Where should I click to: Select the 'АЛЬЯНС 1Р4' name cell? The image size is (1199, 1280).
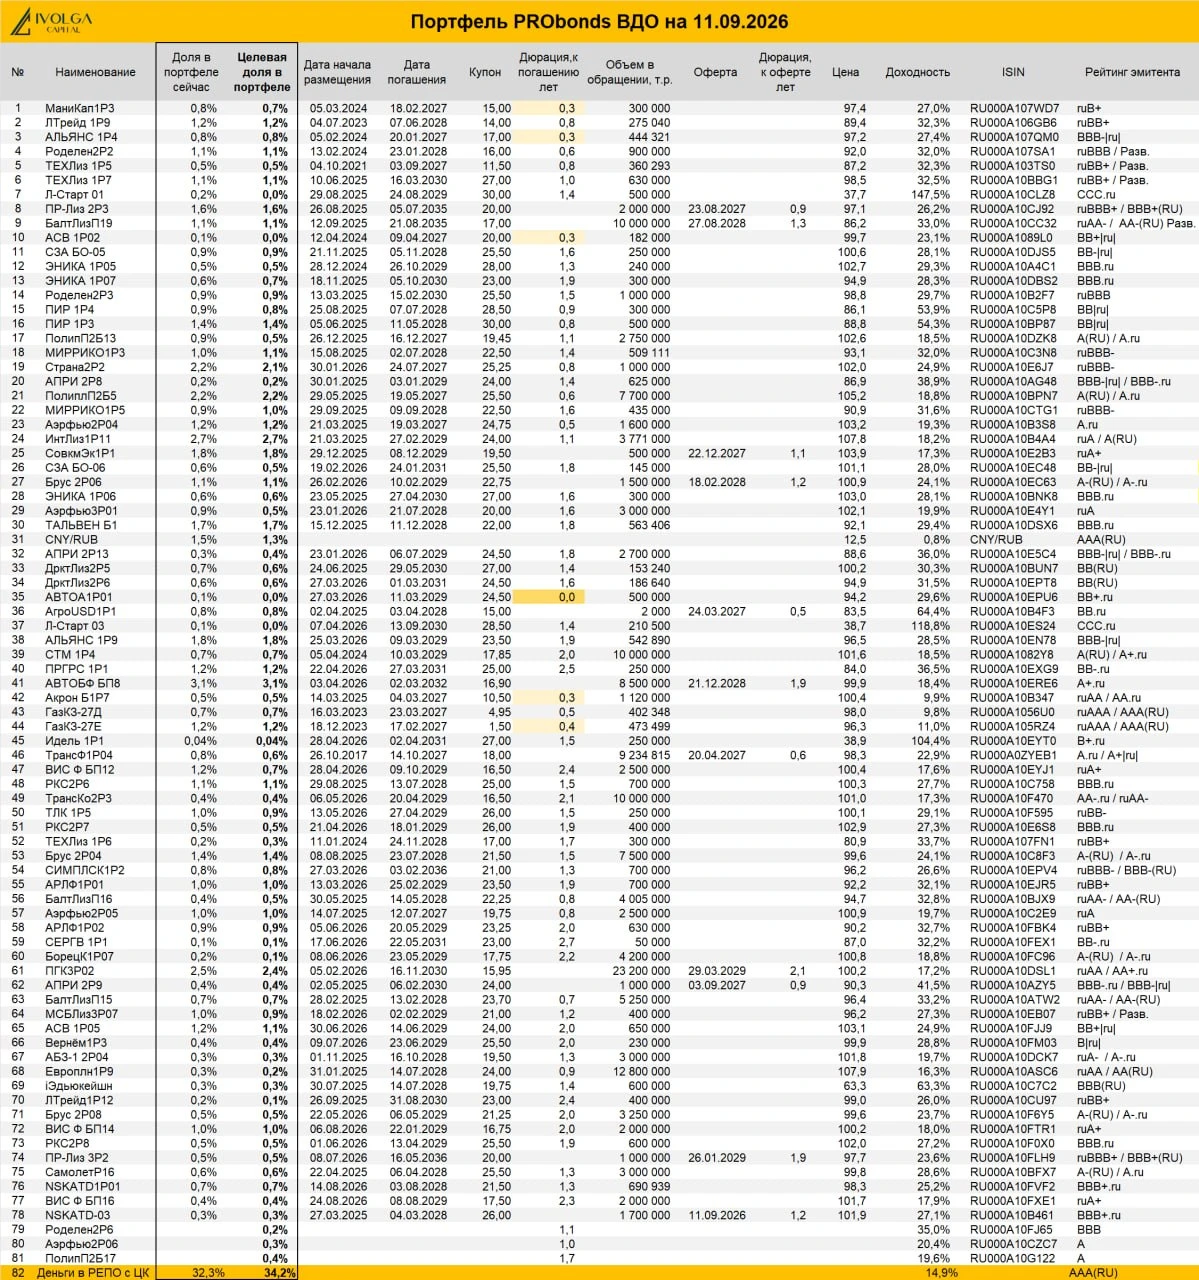click(81, 137)
